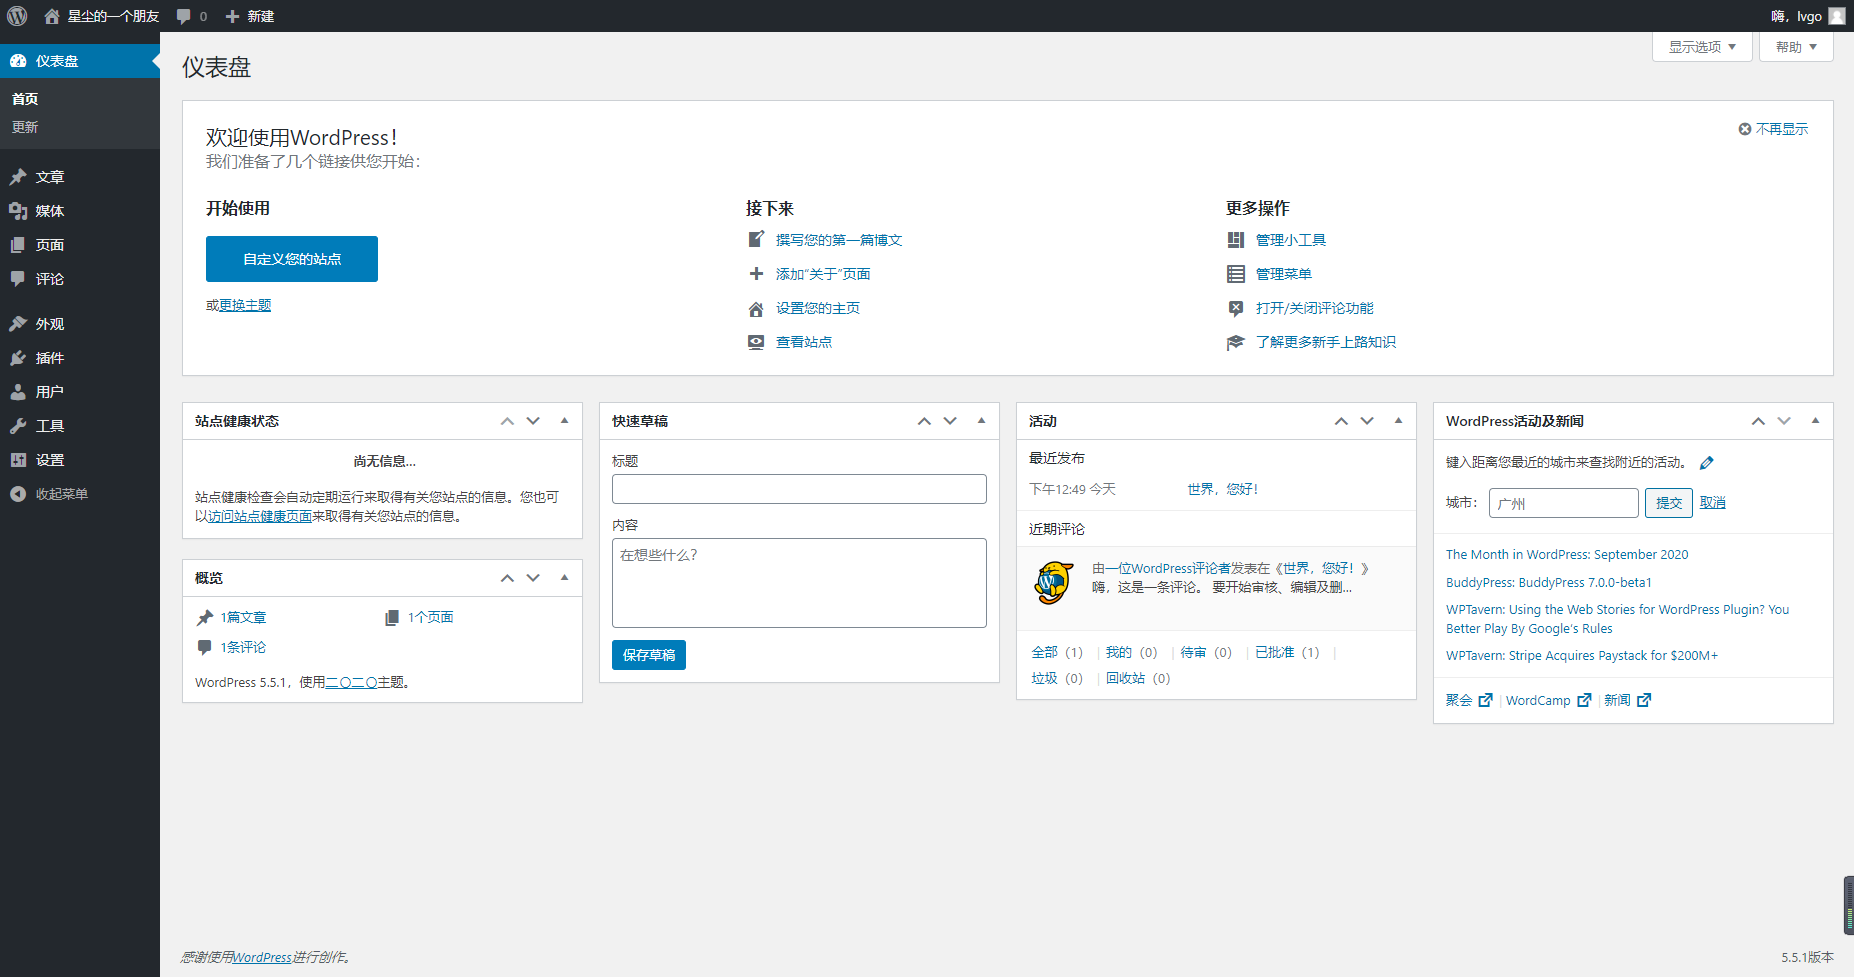Click the page icon beside 1个页面
This screenshot has width=1854, height=977.
point(392,618)
